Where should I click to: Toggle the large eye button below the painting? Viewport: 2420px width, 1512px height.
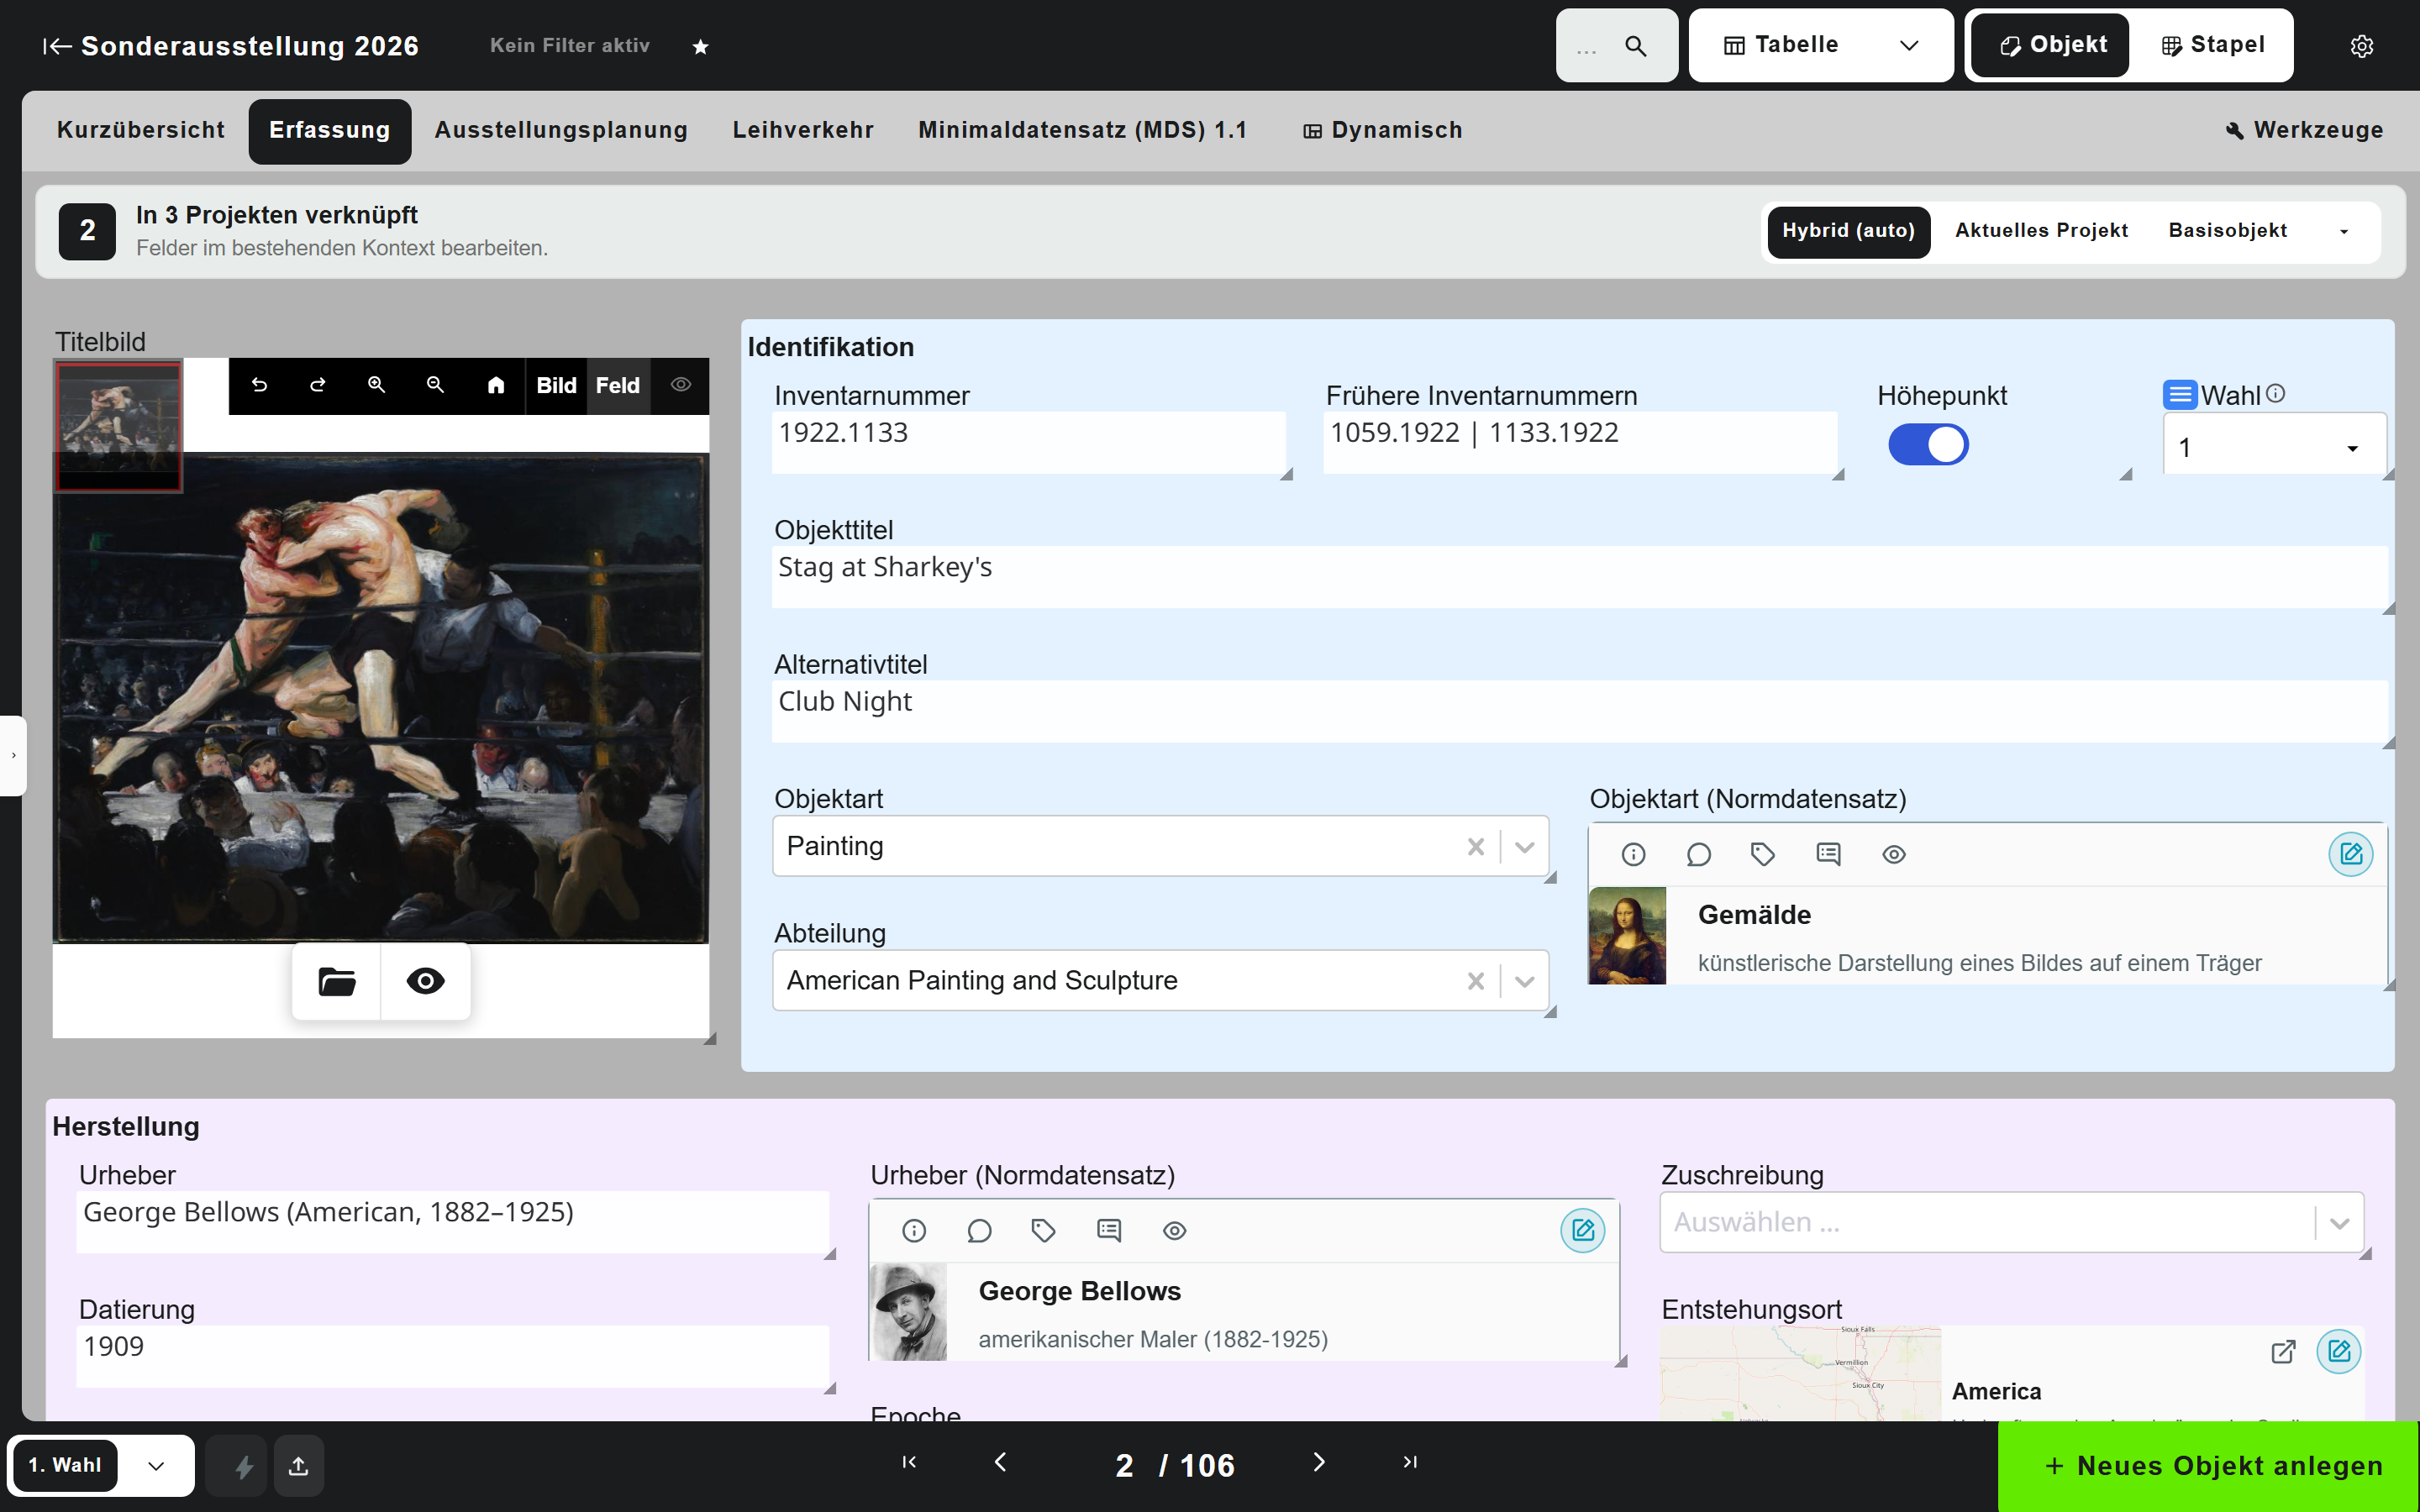pyautogui.click(x=426, y=981)
